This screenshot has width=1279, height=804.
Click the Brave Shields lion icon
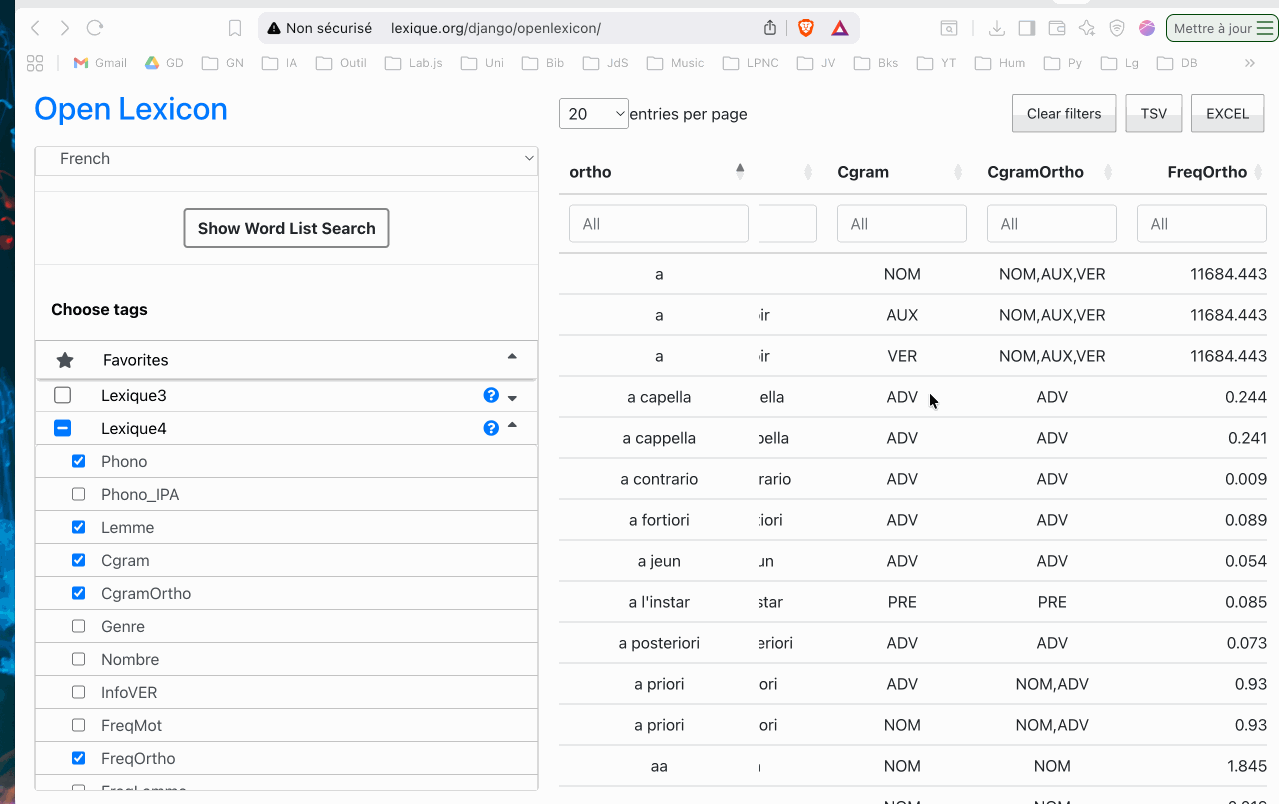[x=806, y=28]
